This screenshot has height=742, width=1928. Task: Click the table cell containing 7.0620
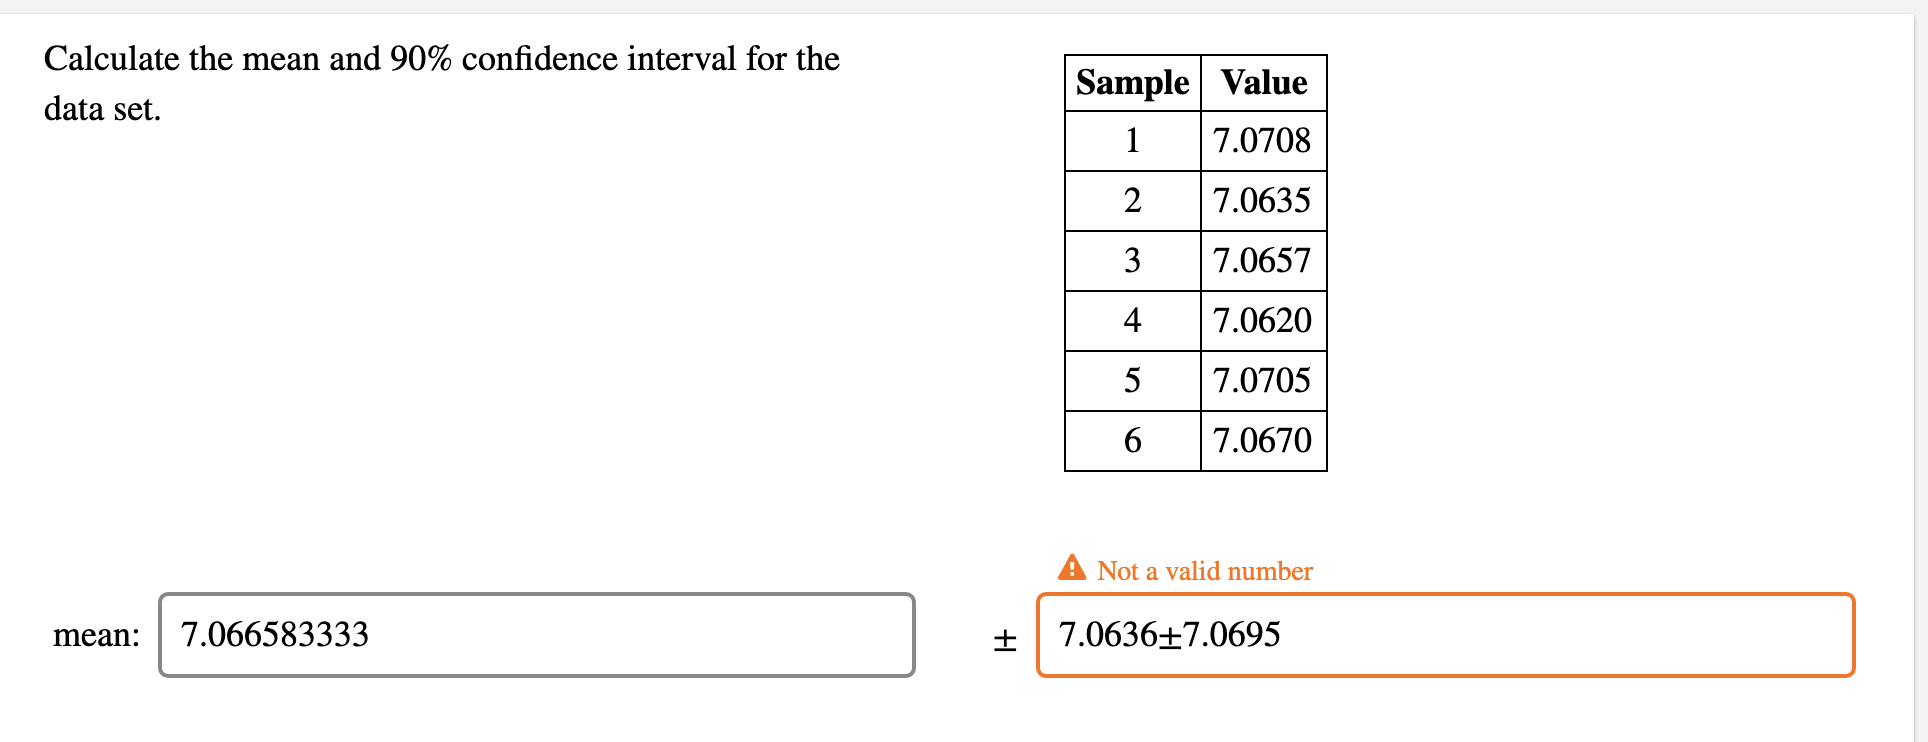[1261, 321]
